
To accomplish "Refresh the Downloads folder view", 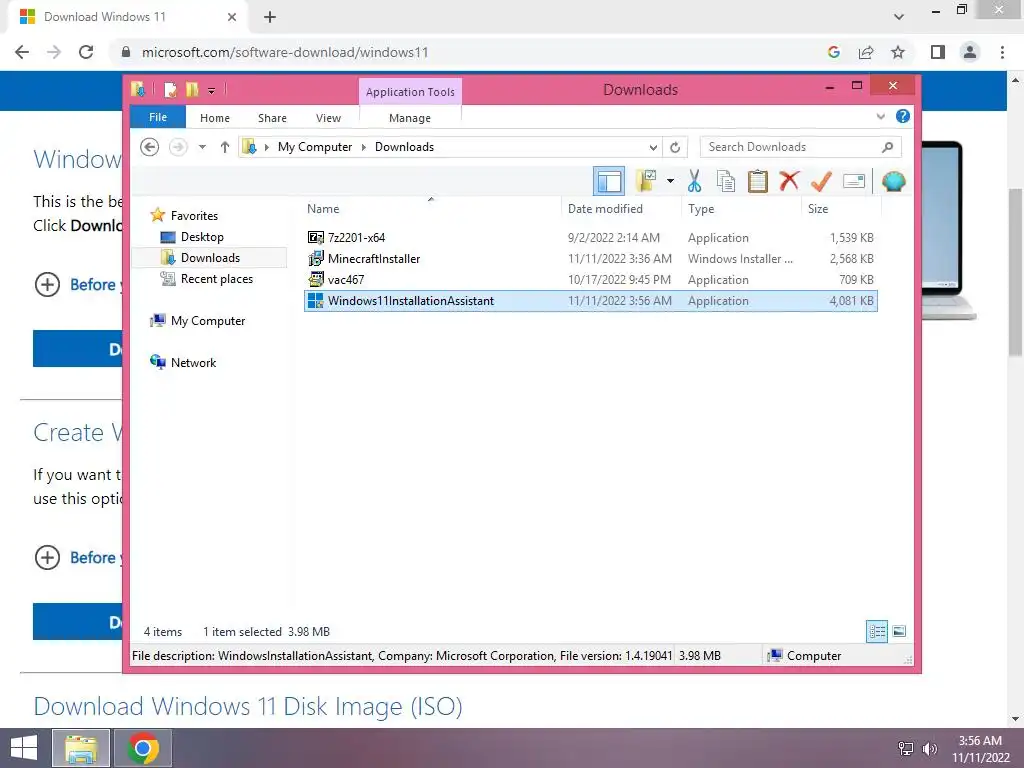I will [x=675, y=148].
